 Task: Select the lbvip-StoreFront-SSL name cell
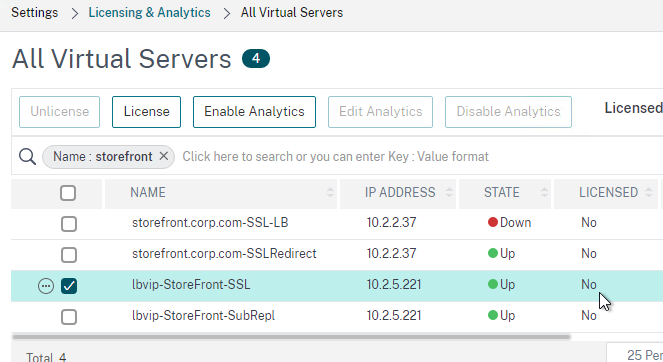tap(191, 285)
